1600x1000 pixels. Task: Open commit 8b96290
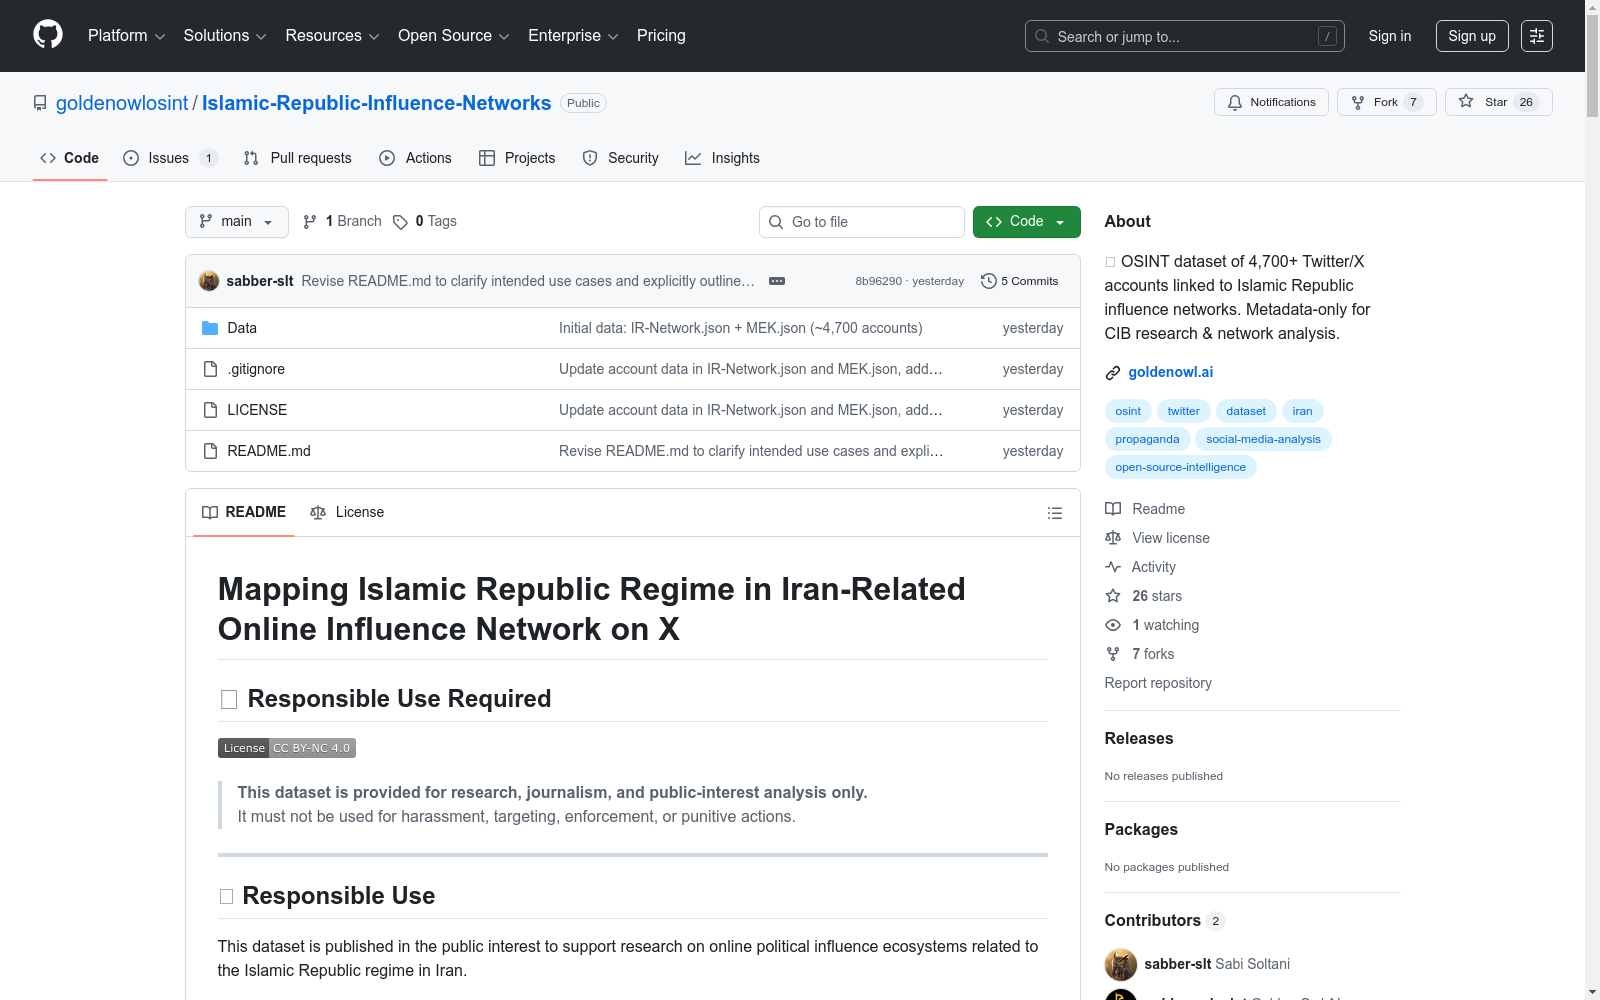[x=878, y=282]
